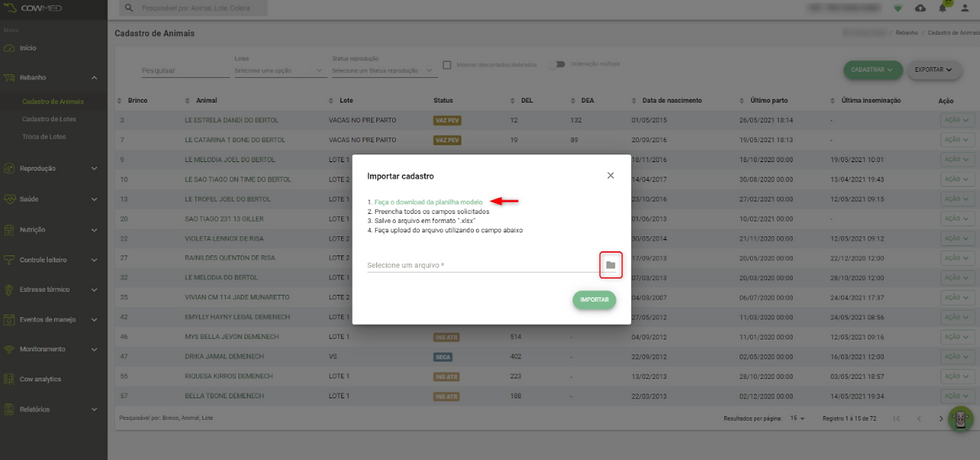Open the Lotes dropdown

(281, 71)
